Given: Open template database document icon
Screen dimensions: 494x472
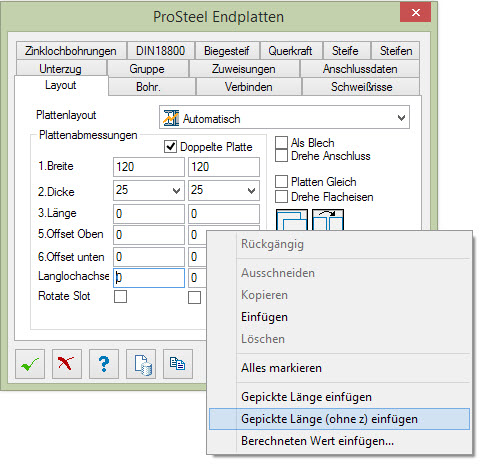Looking at the screenshot, I should [141, 364].
